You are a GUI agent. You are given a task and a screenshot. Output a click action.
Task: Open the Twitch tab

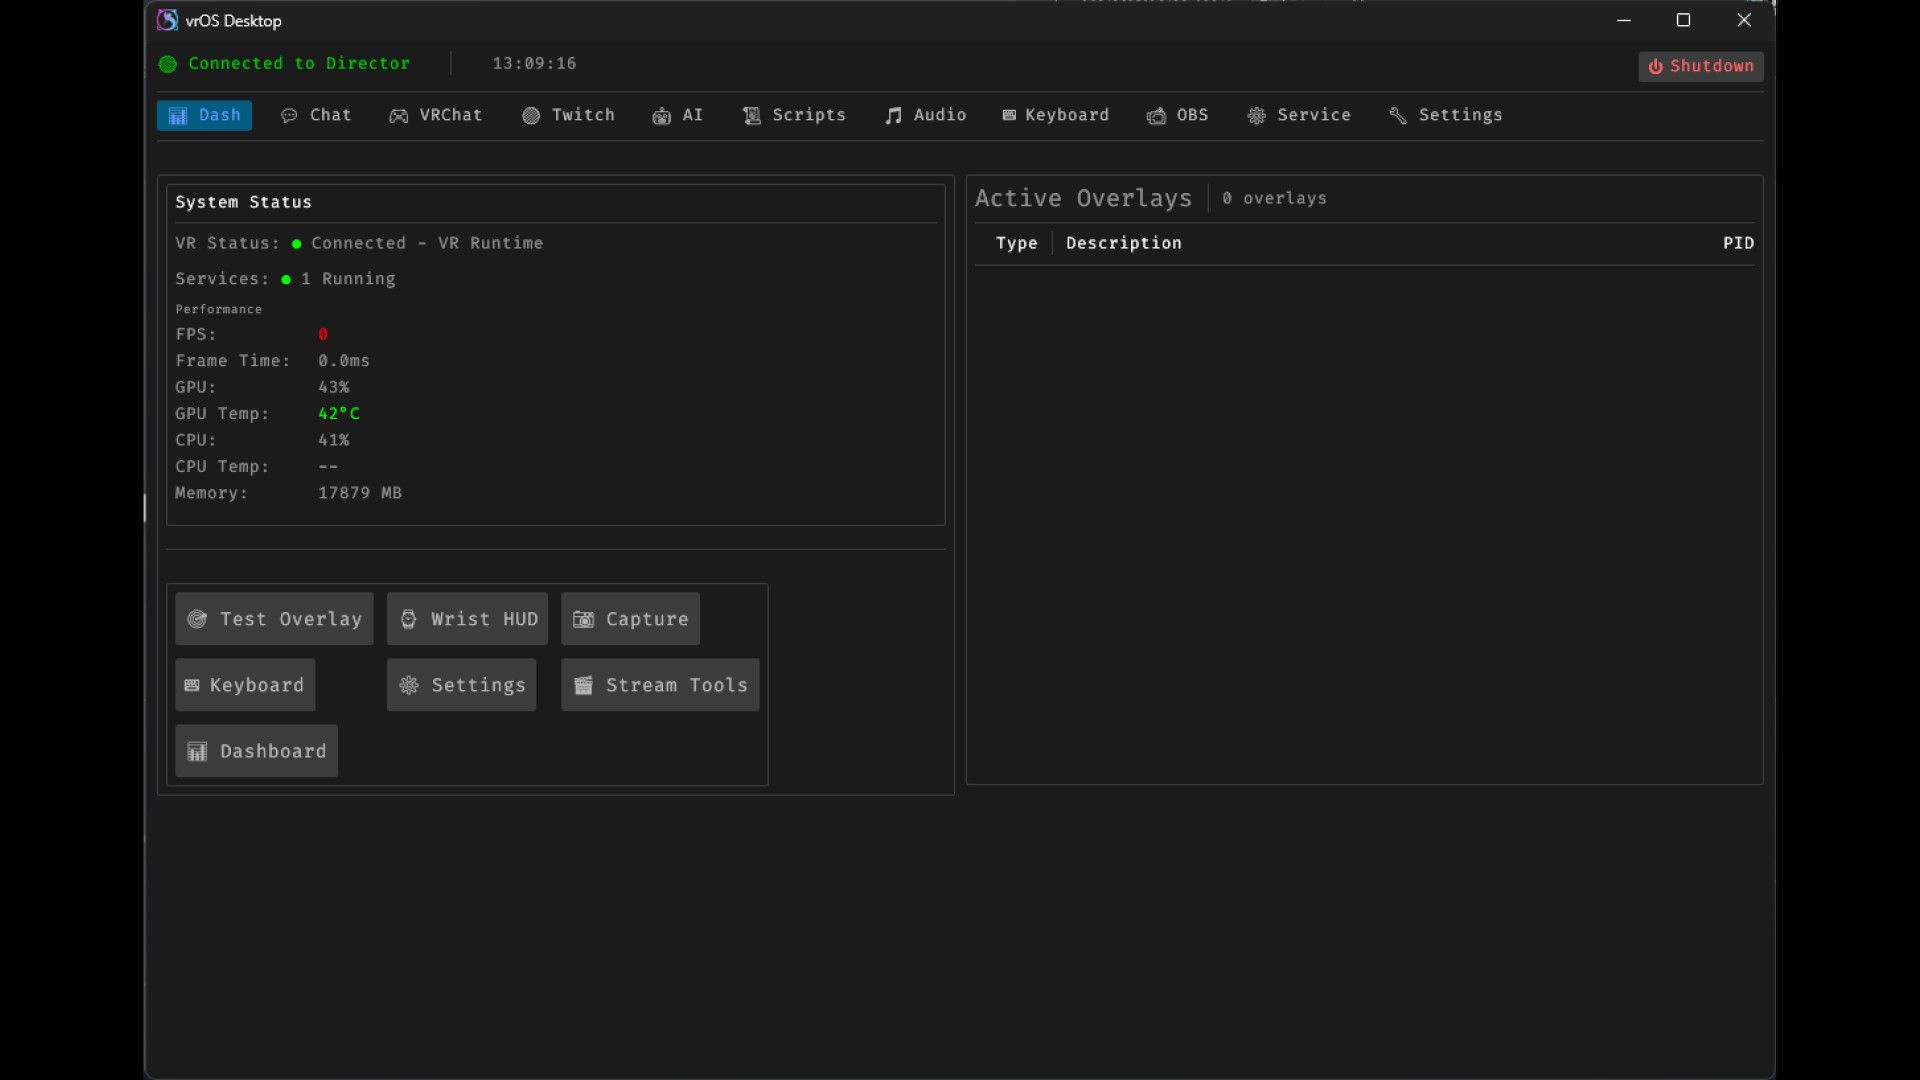568,115
